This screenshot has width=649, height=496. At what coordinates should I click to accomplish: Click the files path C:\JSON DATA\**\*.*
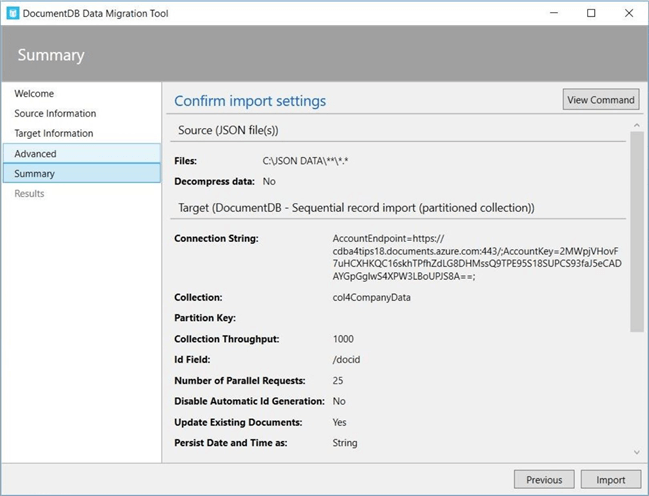pyautogui.click(x=305, y=161)
